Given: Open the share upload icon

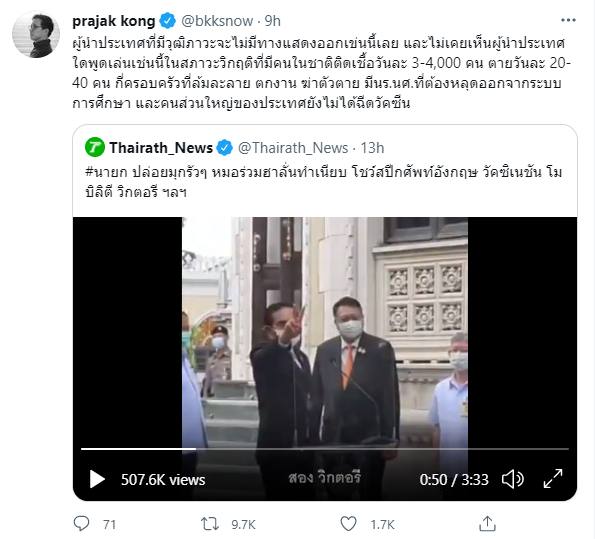Looking at the screenshot, I should 487,524.
